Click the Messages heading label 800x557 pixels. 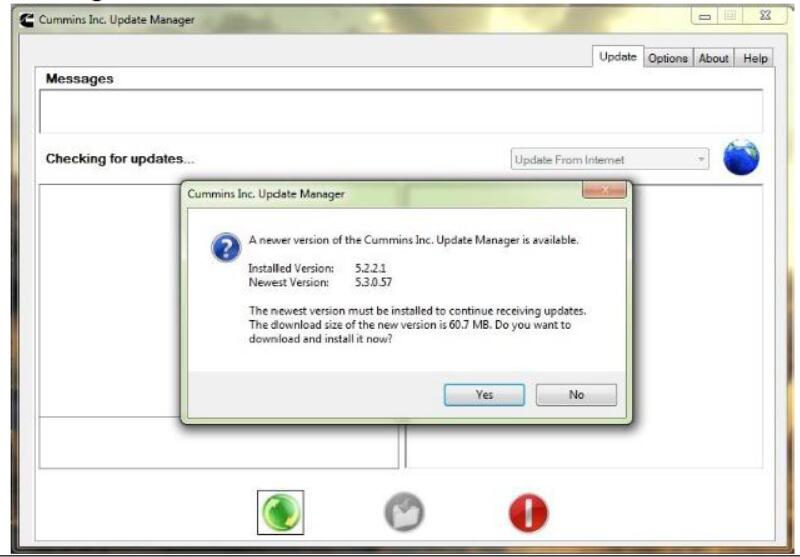(x=80, y=79)
